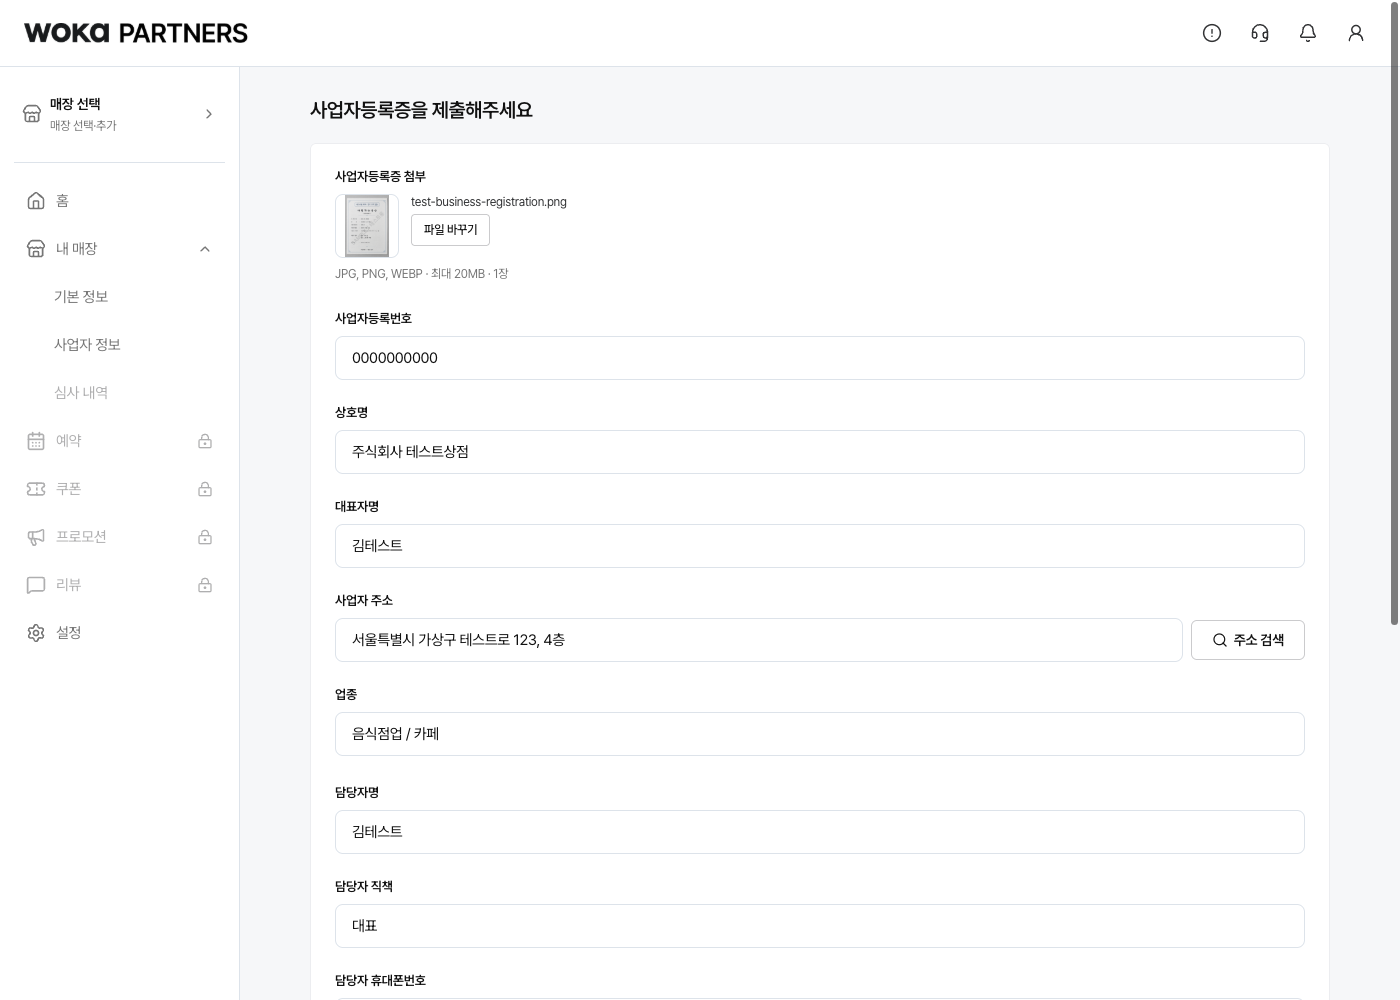Viewport: 1400px width, 1000px height.
Task: Click the 프로모션 megaphone icon
Action: tap(36, 537)
